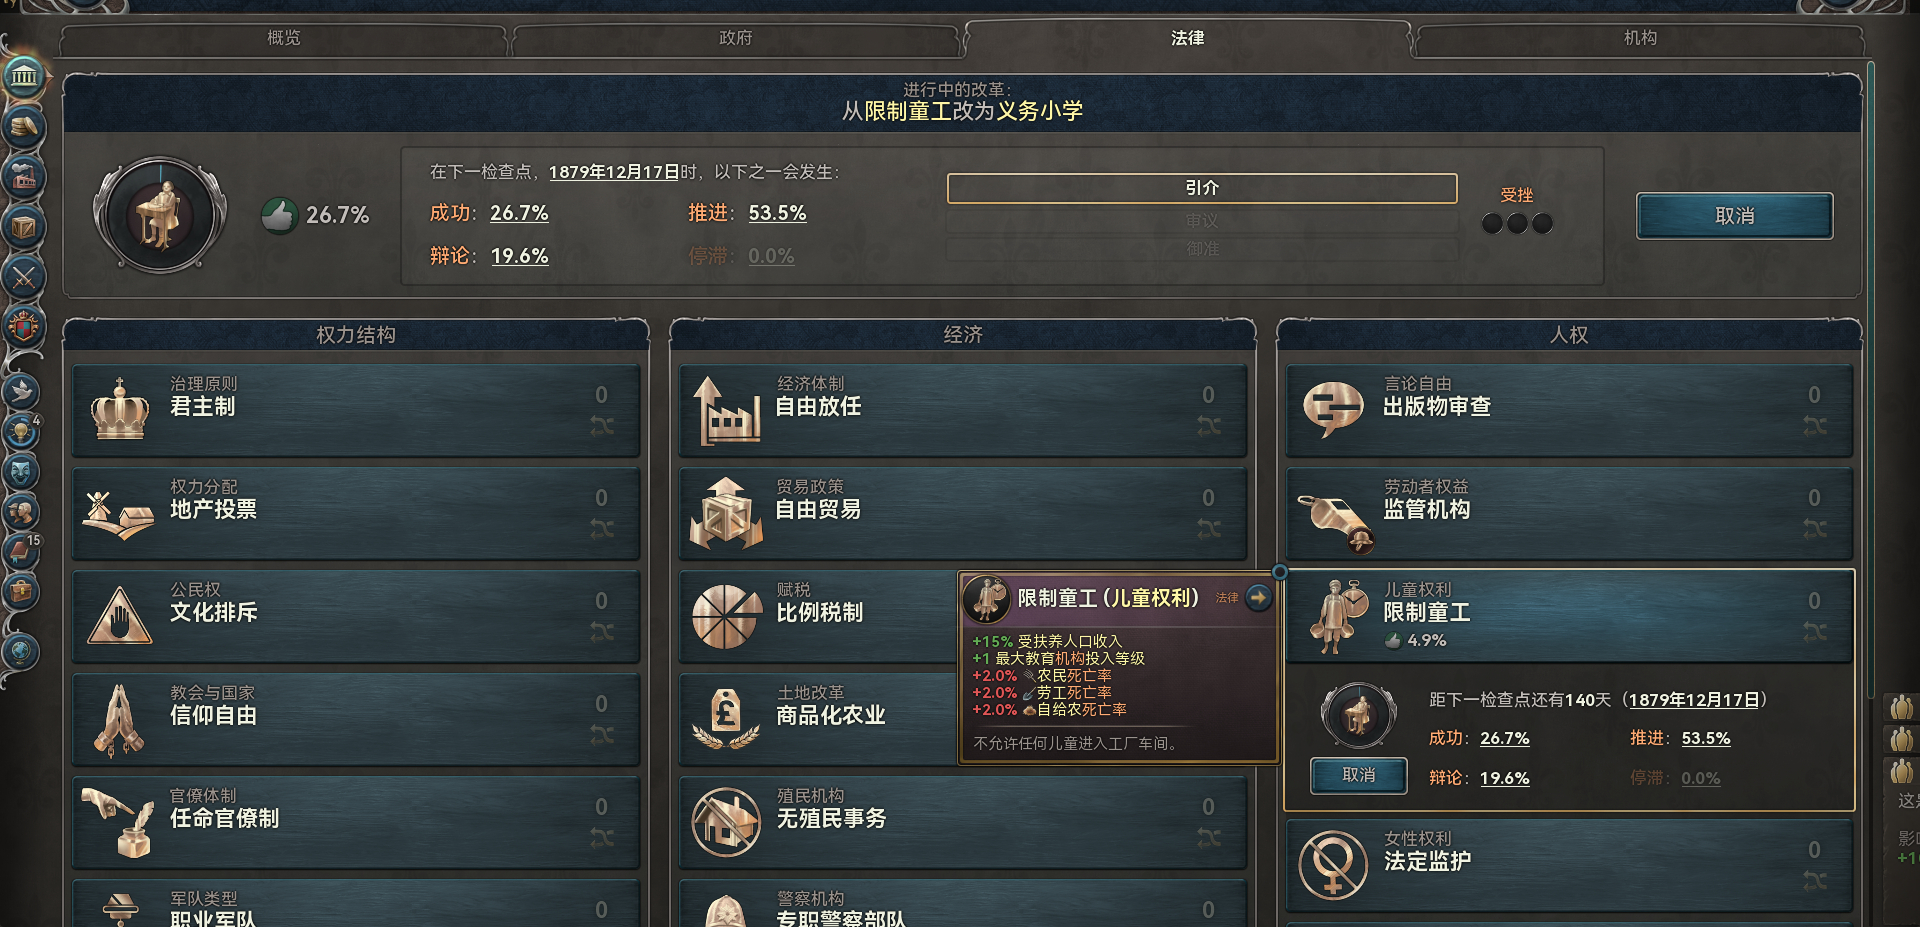The height and width of the screenshot is (927, 1920).
Task: Open the 概览 tab
Action: [x=284, y=38]
